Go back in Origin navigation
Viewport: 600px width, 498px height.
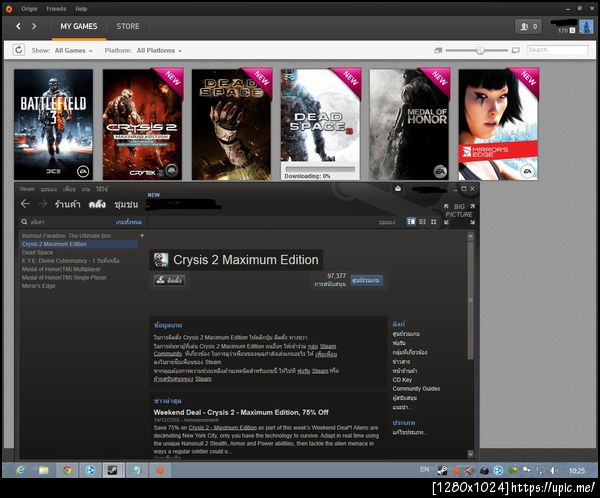pyautogui.click(x=18, y=26)
